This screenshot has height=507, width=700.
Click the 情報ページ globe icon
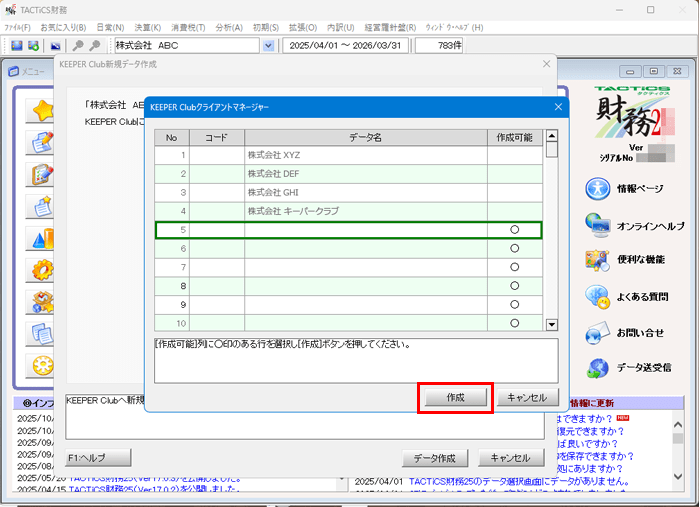click(x=598, y=188)
